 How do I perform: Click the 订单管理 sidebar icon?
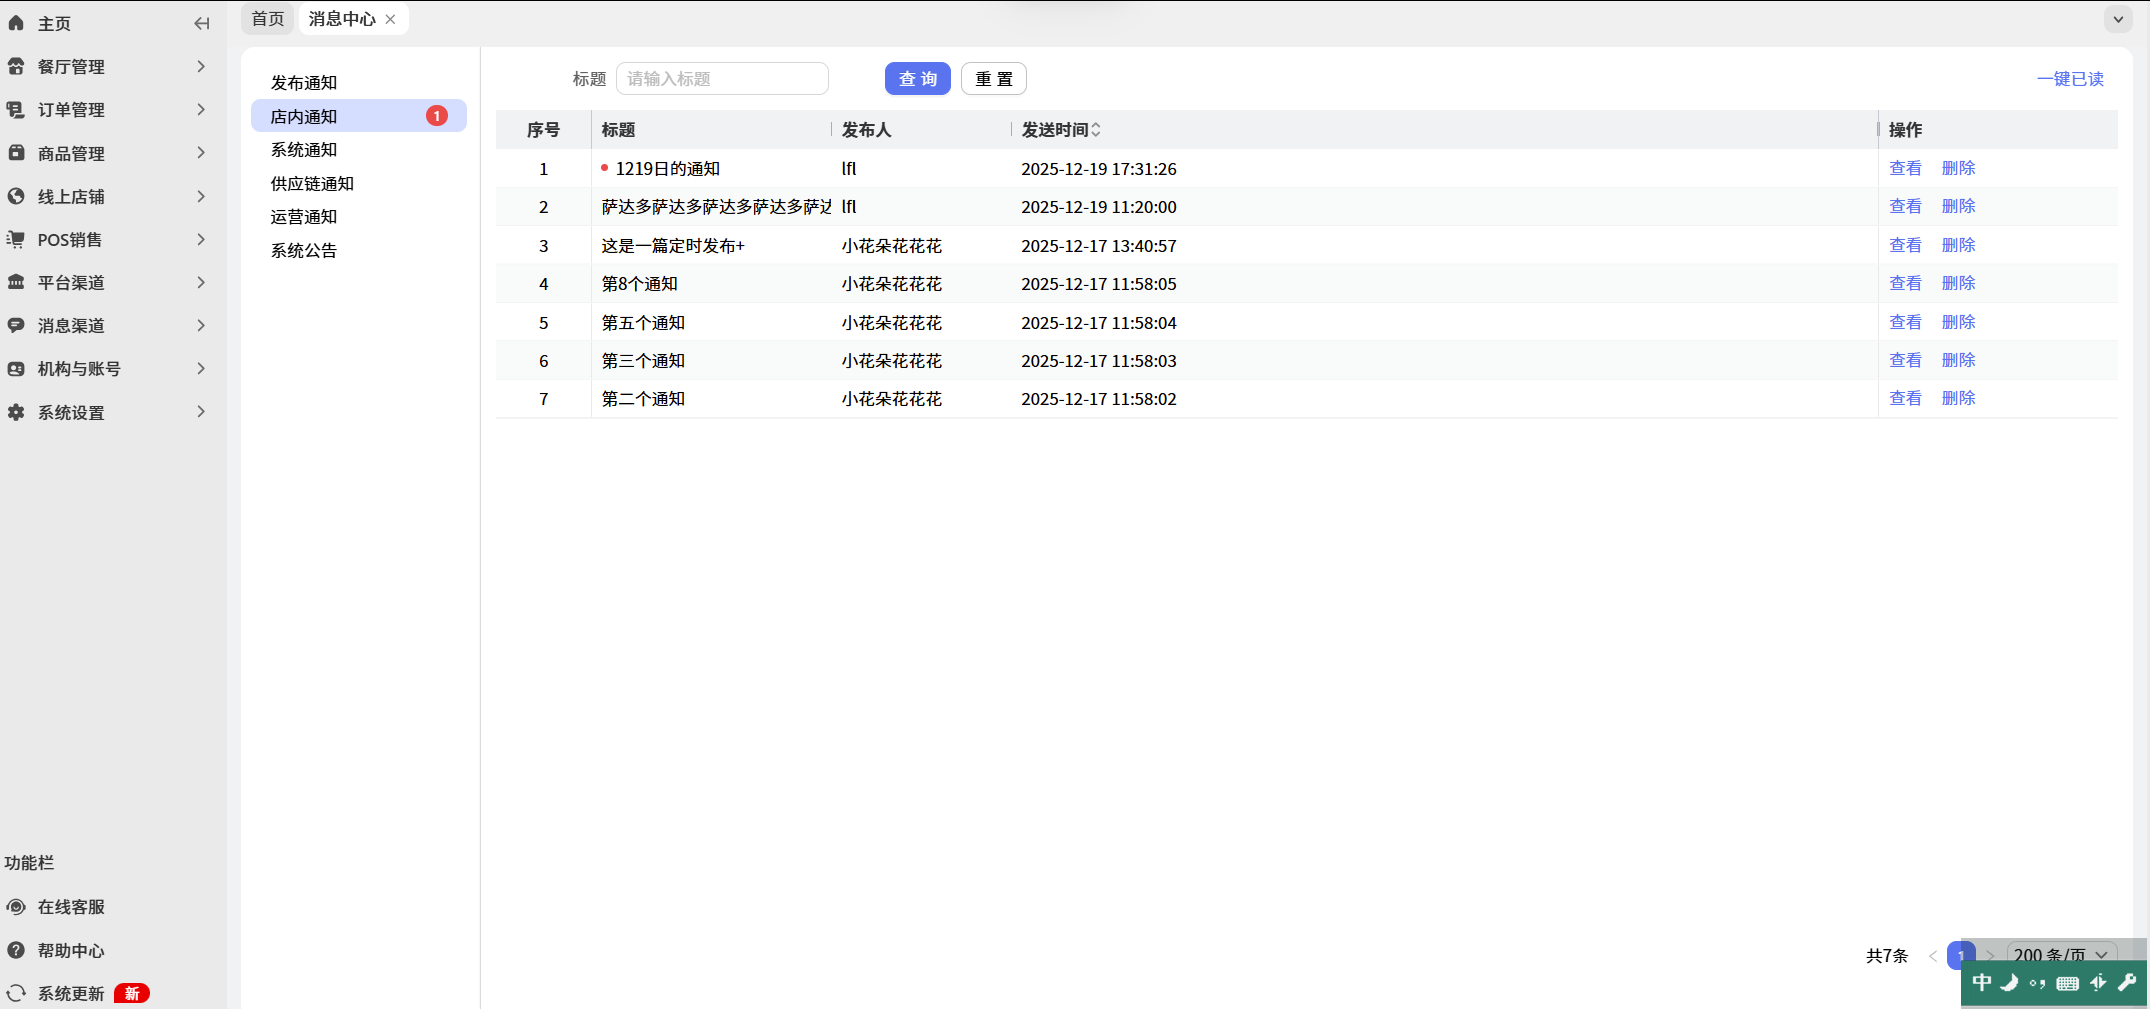[x=16, y=109]
